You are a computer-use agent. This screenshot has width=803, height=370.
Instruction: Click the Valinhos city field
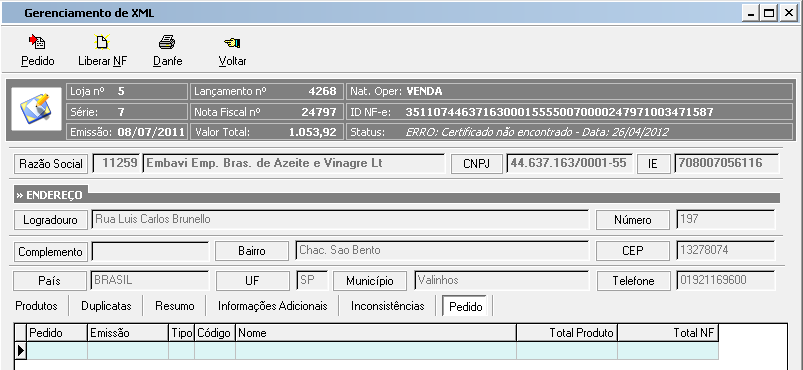pos(501,280)
